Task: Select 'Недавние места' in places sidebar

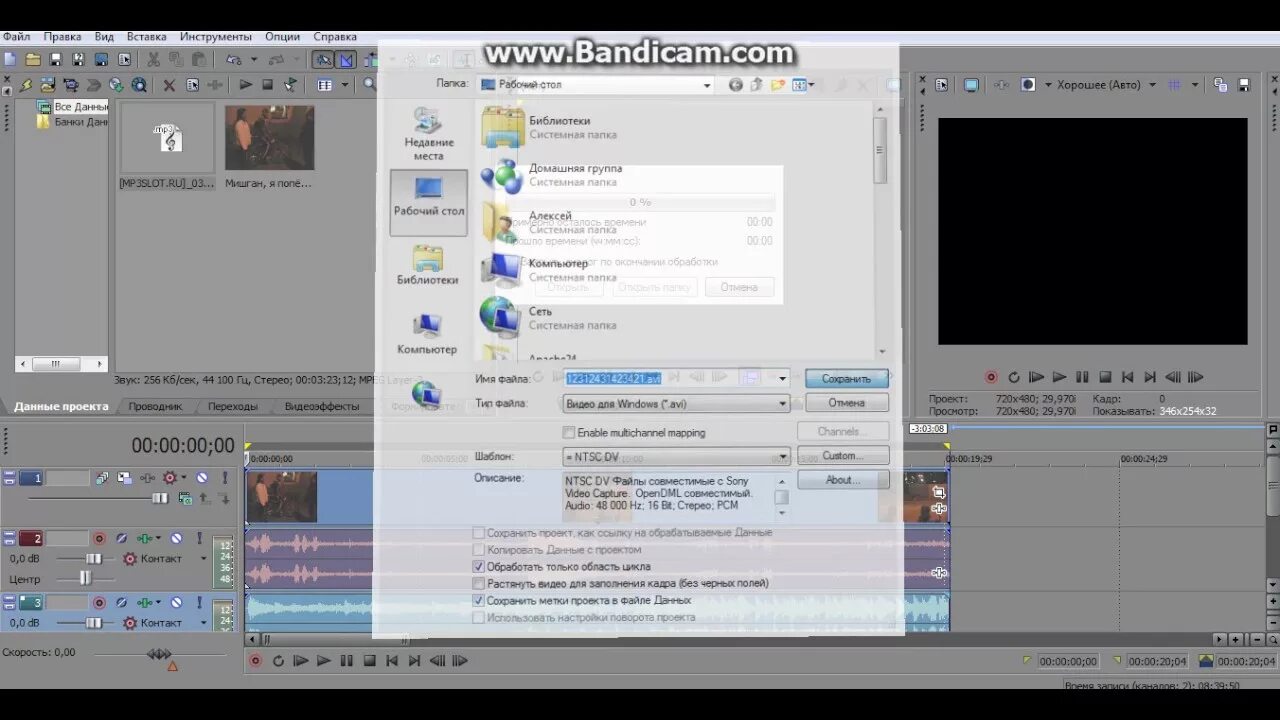Action: [x=428, y=135]
